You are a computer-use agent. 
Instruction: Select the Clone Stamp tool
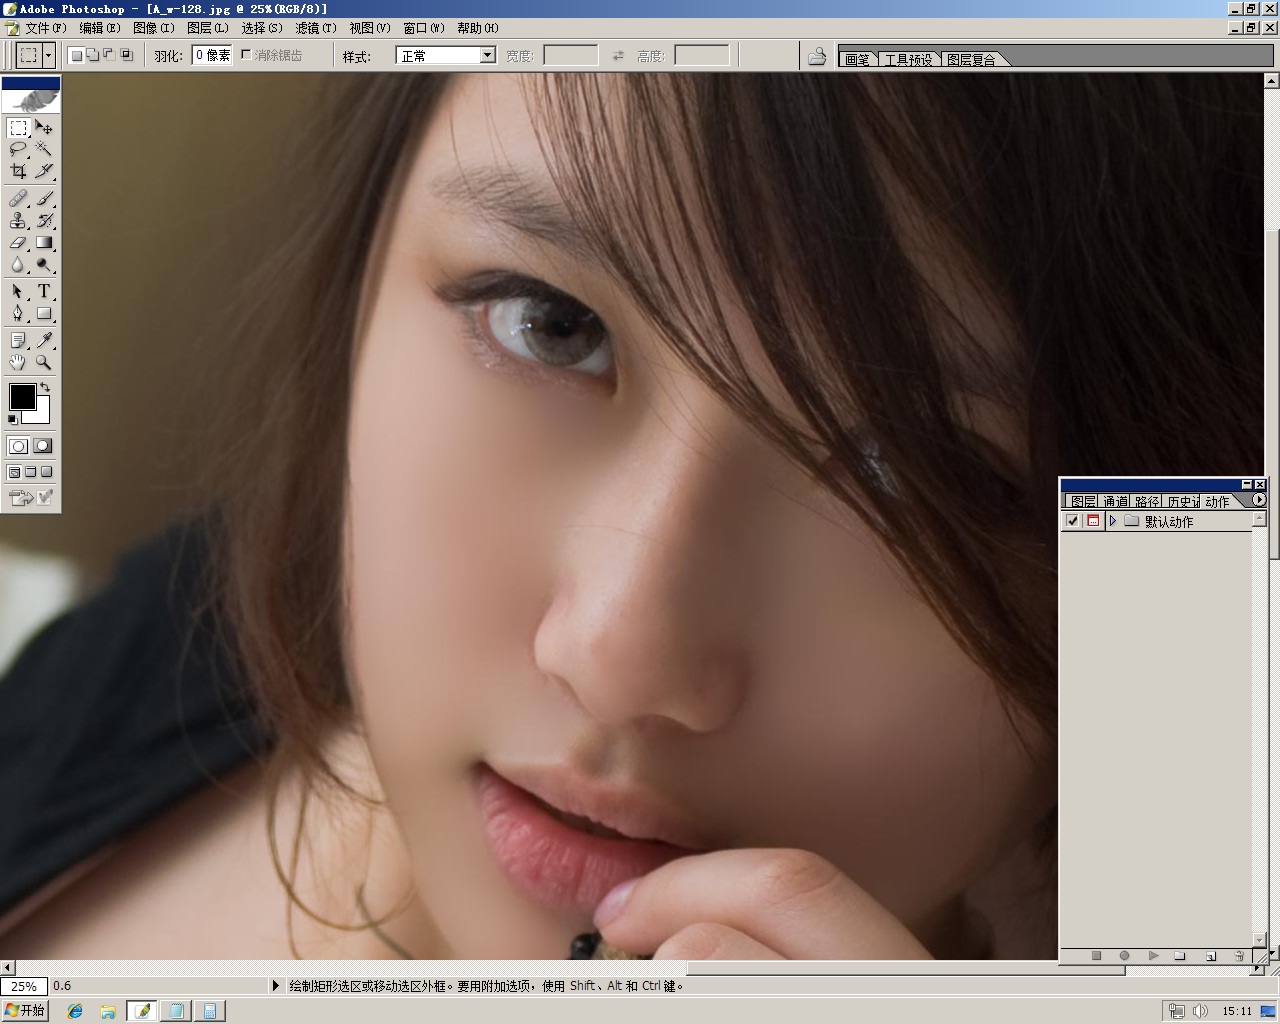tap(18, 220)
